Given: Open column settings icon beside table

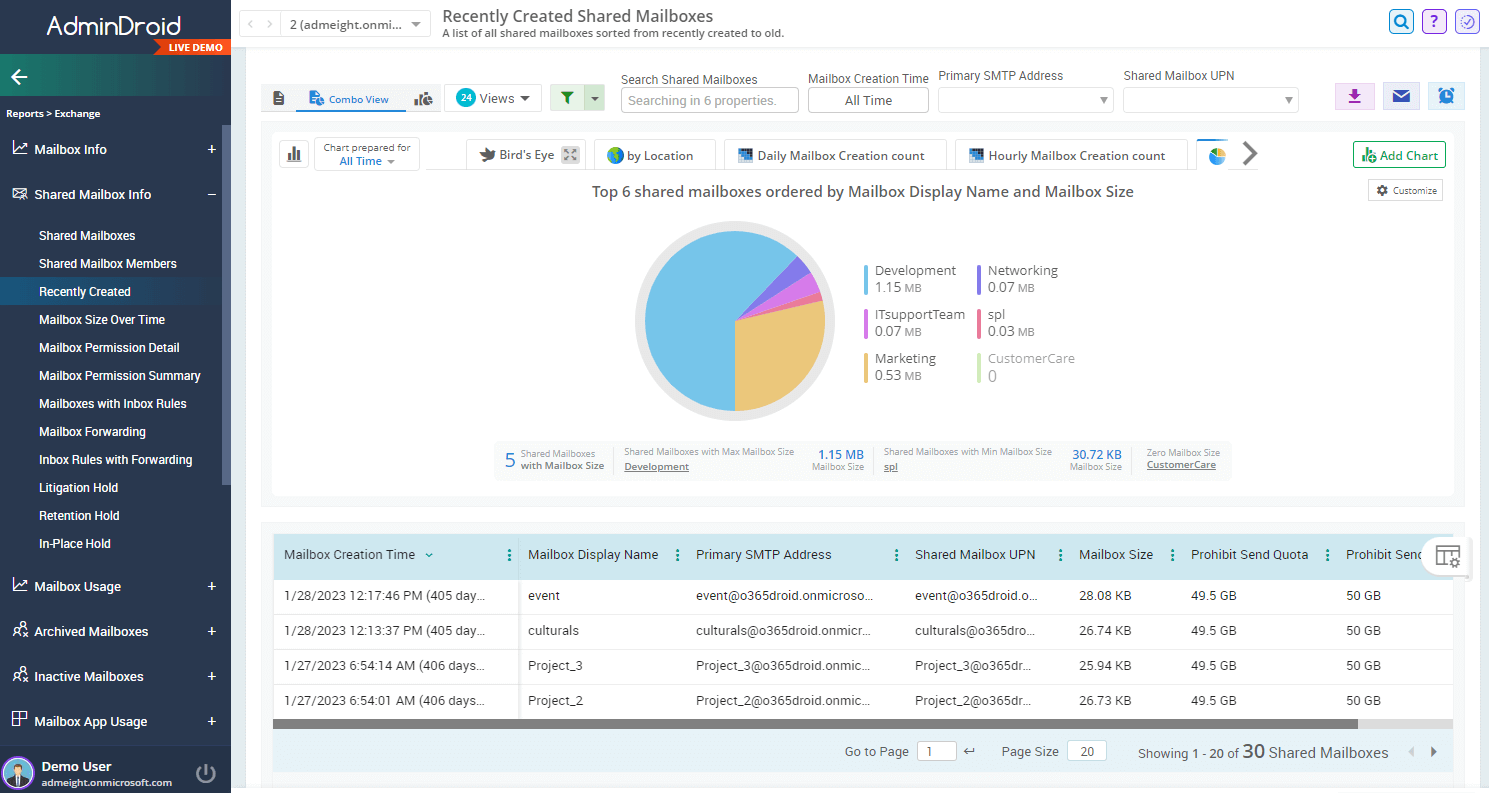Looking at the screenshot, I should click(x=1447, y=557).
